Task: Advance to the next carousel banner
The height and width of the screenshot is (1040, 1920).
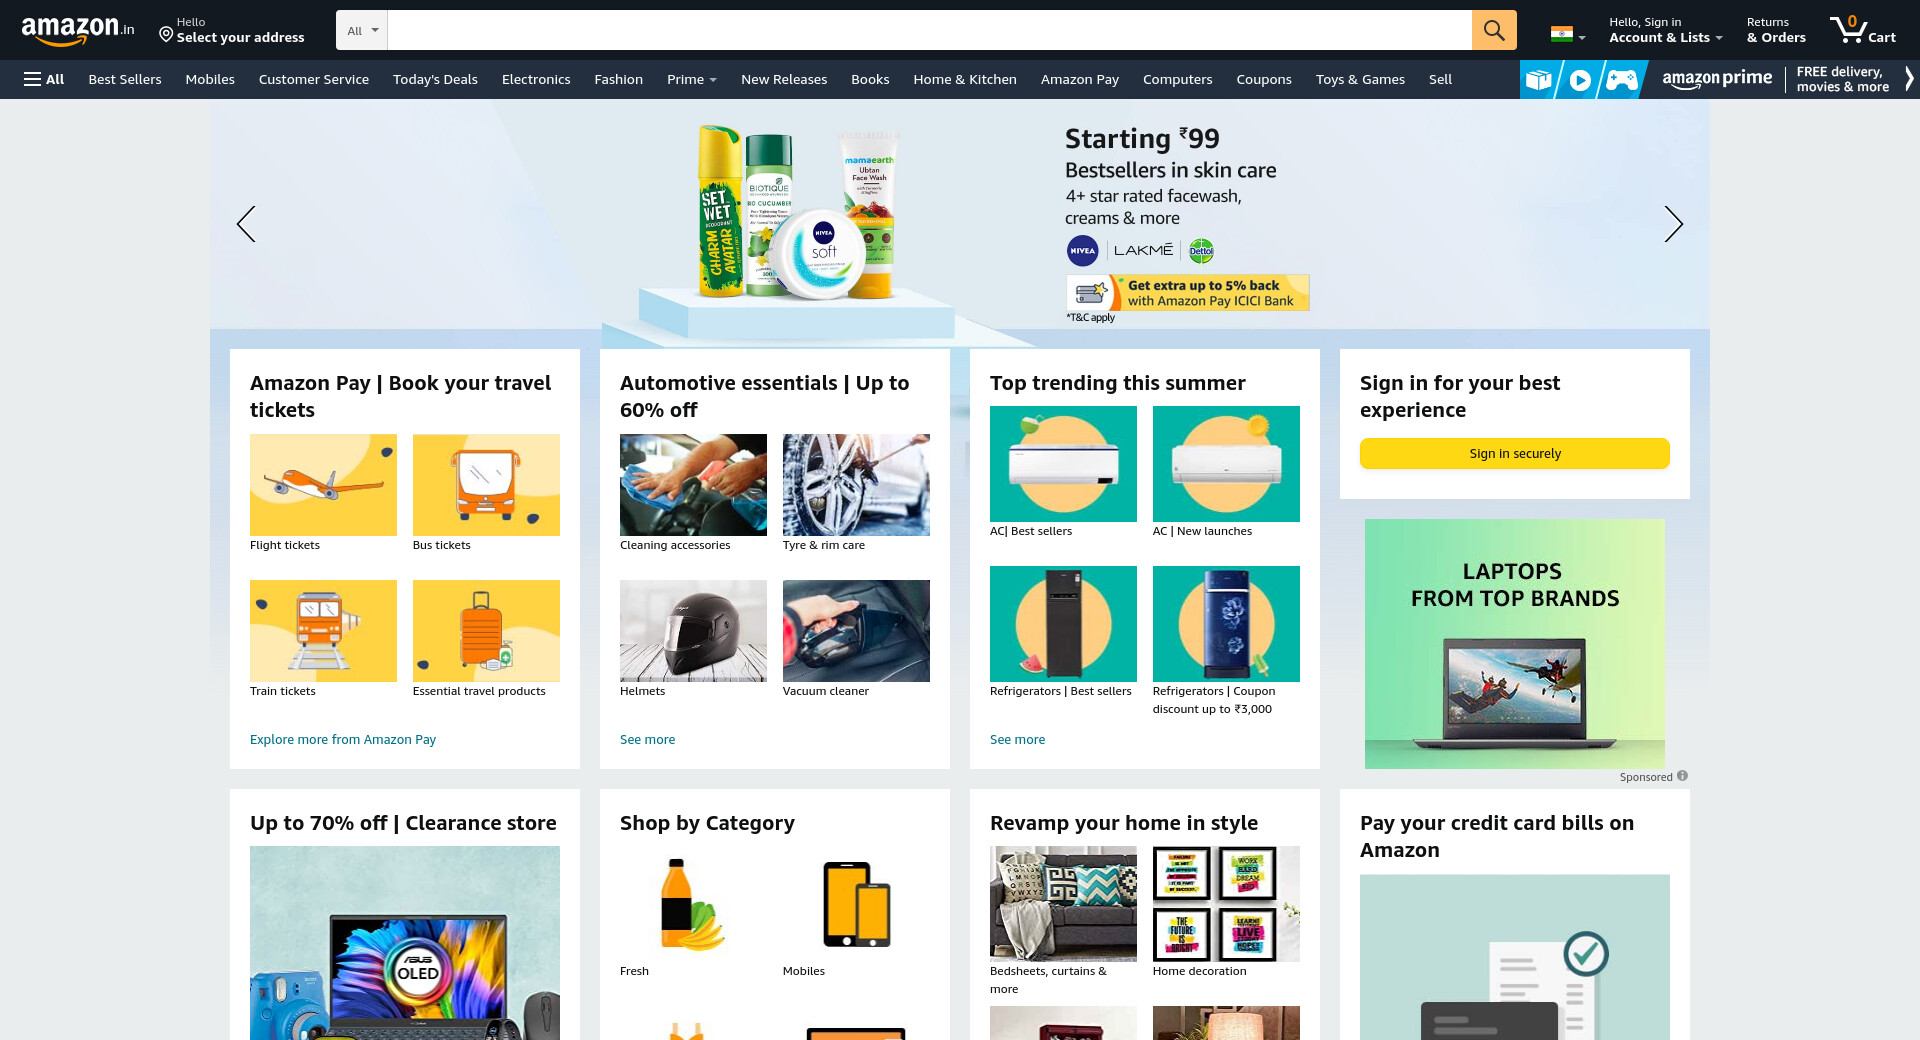Action: pyautogui.click(x=1673, y=224)
